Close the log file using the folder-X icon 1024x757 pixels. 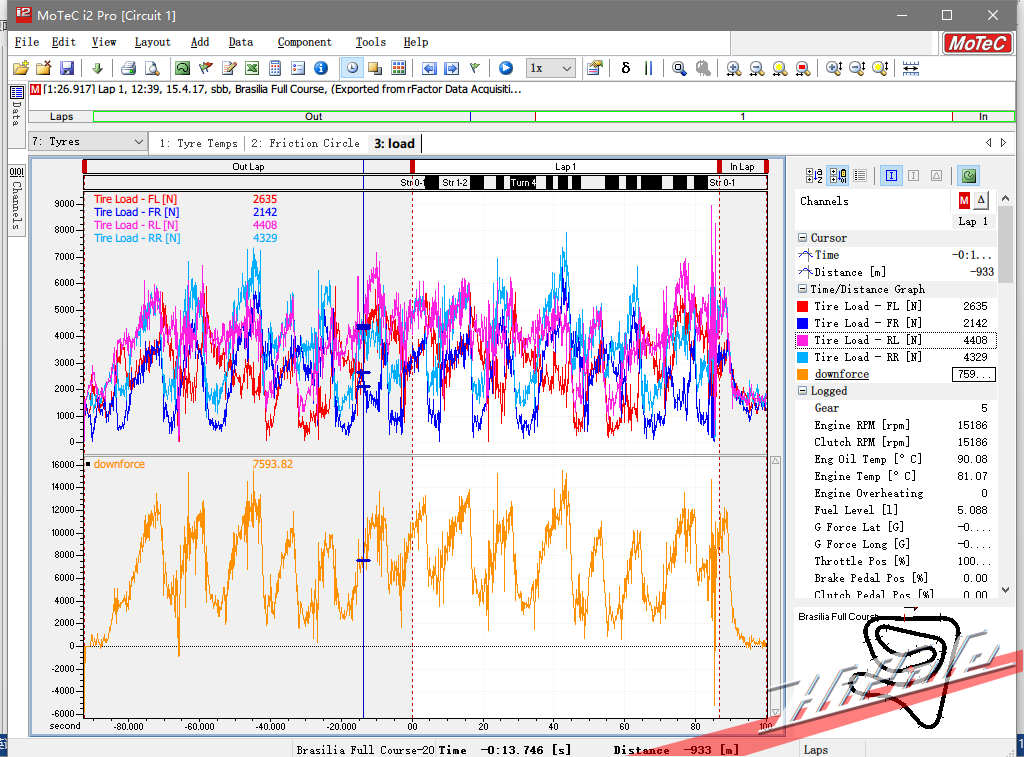tap(44, 68)
